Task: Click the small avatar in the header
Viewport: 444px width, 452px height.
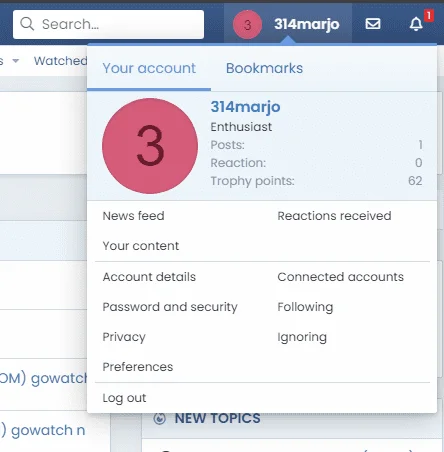Action: (247, 24)
